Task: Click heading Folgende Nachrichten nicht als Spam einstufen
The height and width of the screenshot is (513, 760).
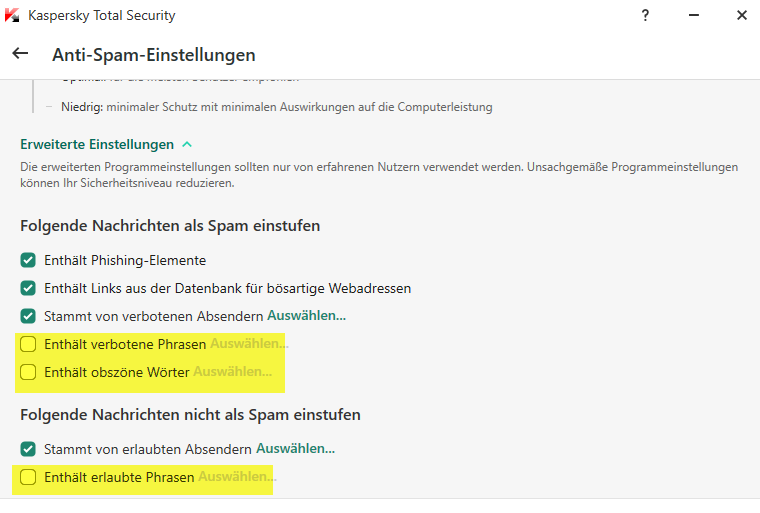Action: coord(190,415)
